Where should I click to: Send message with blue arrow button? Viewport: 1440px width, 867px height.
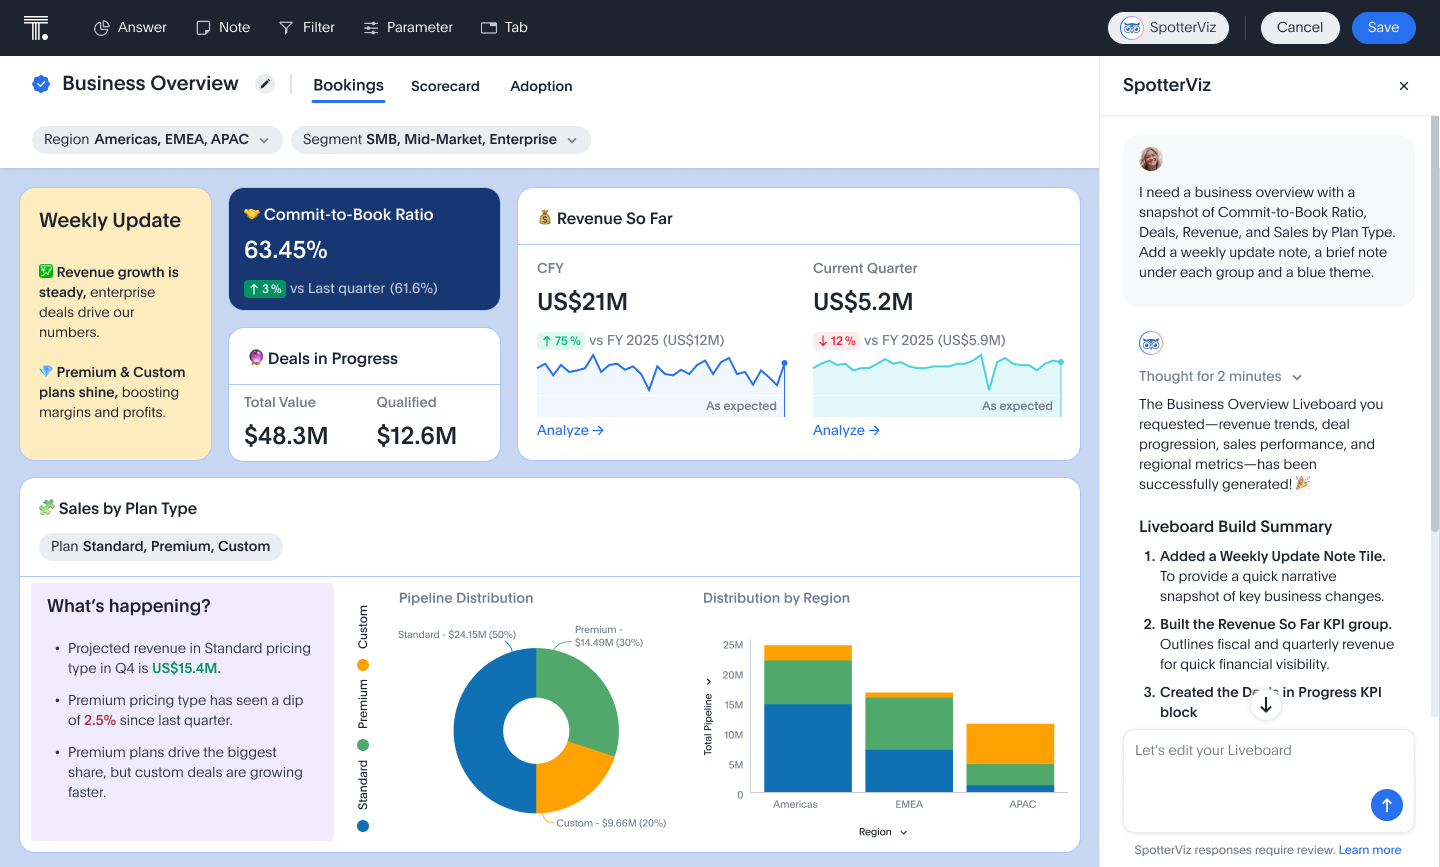(x=1386, y=805)
